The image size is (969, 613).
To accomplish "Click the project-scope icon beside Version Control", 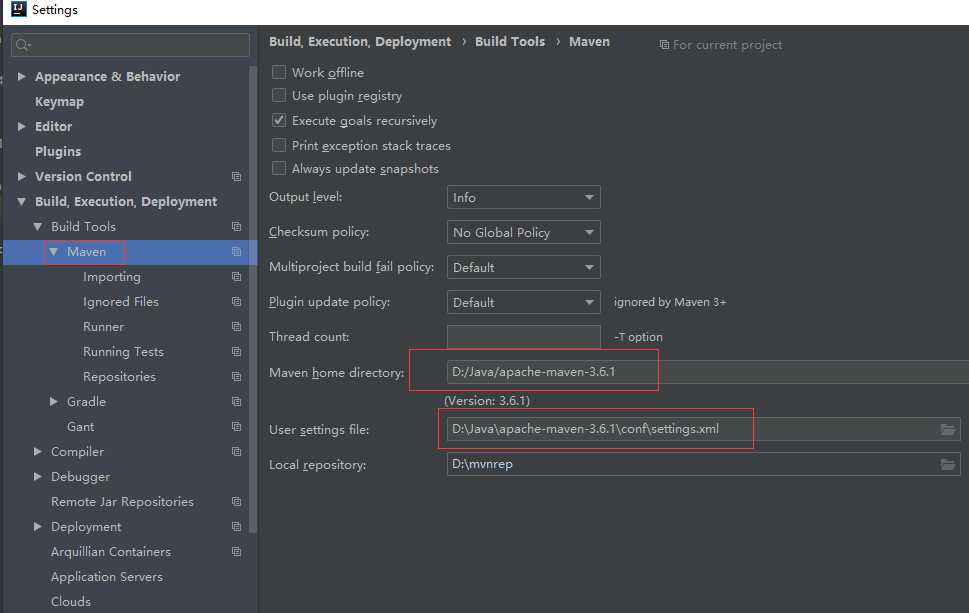I will click(x=236, y=177).
